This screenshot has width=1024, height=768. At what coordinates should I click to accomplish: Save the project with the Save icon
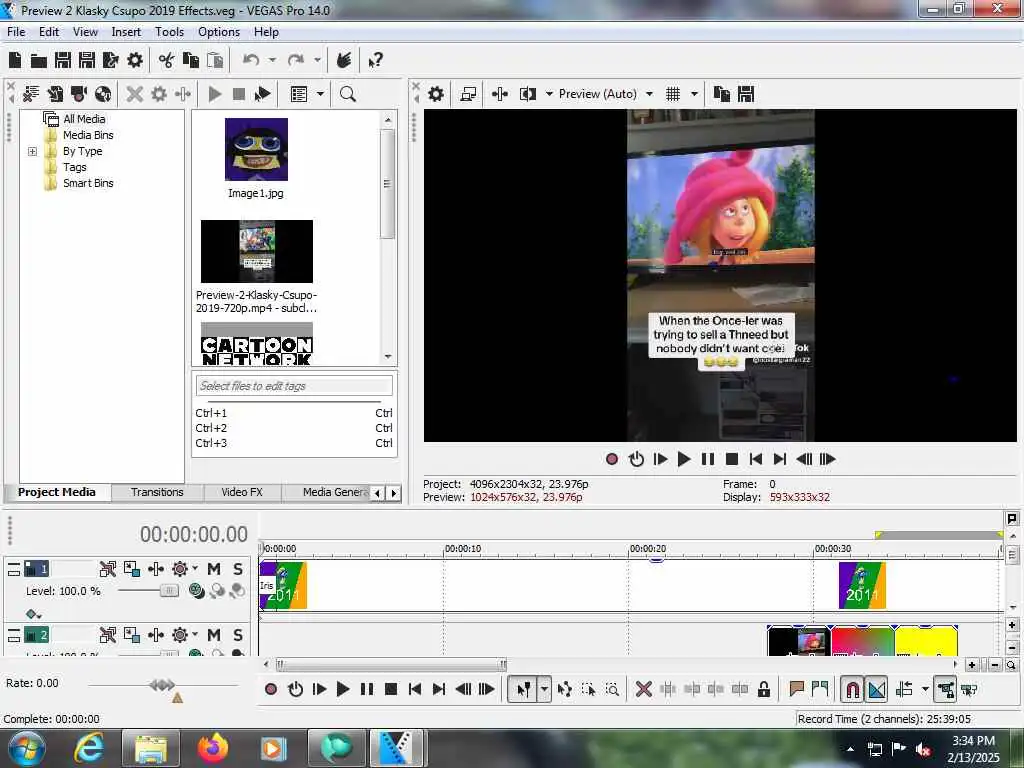point(63,61)
